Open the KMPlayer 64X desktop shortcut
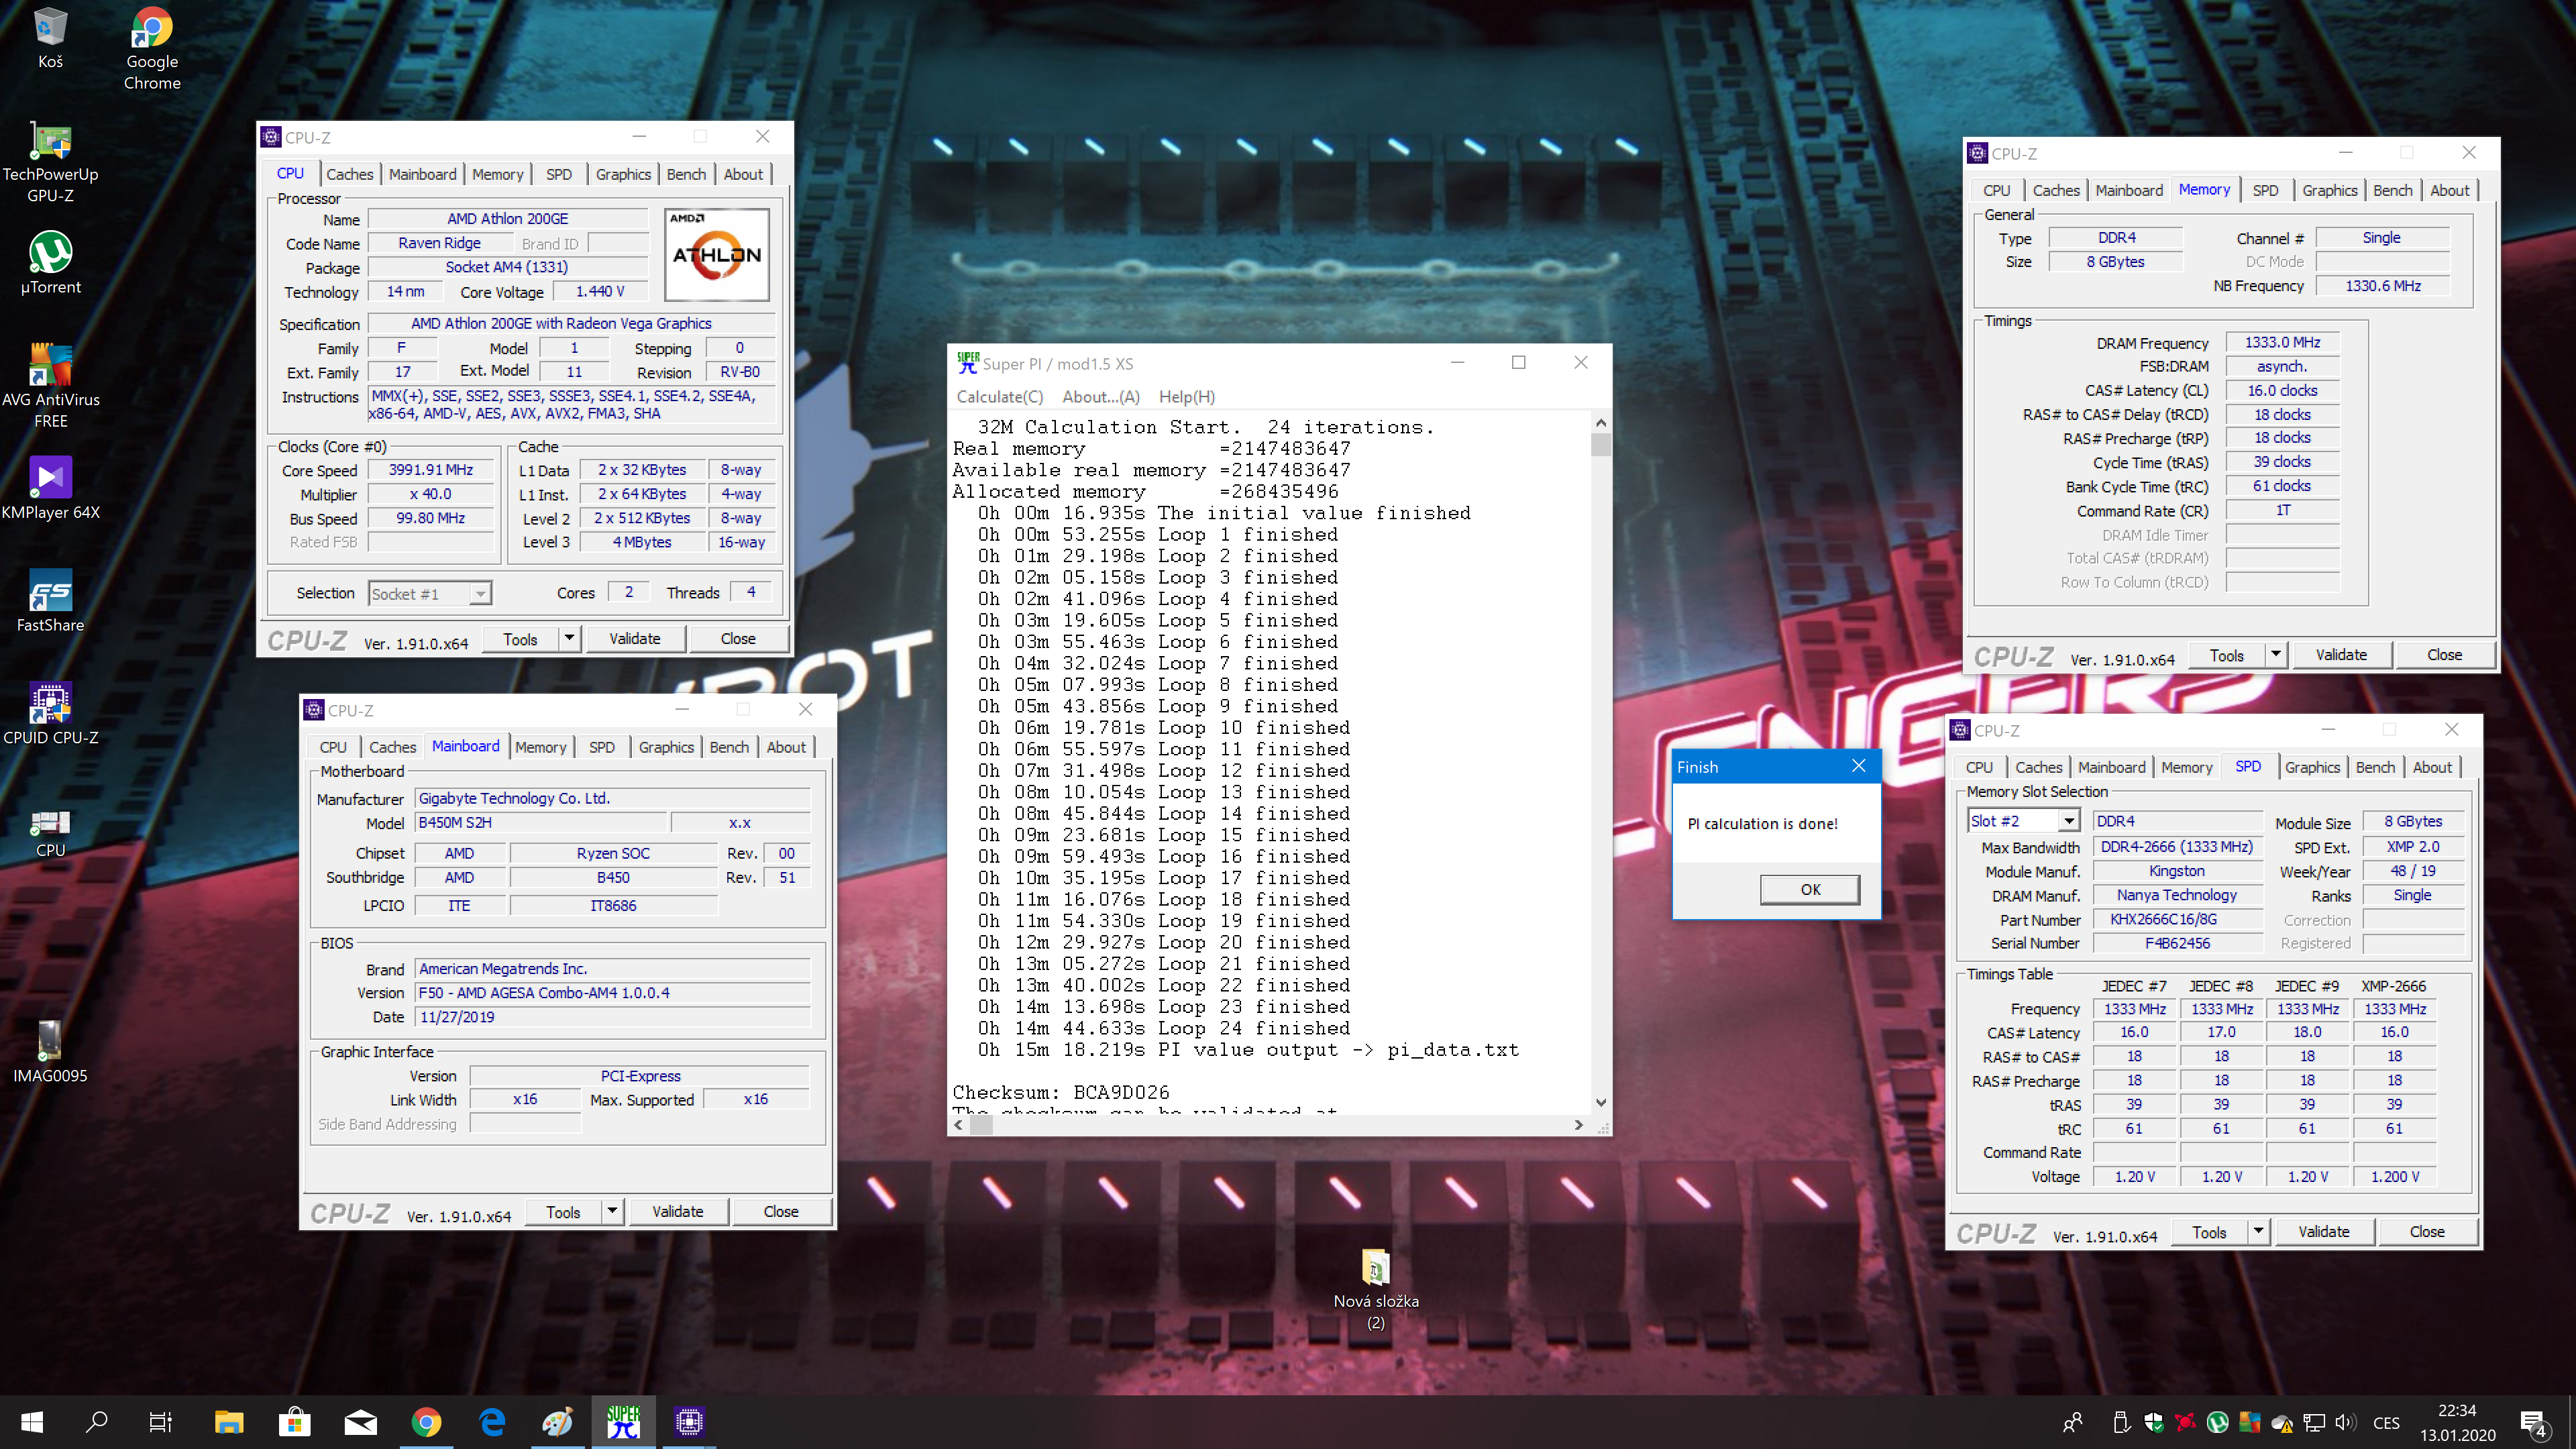 click(50, 488)
